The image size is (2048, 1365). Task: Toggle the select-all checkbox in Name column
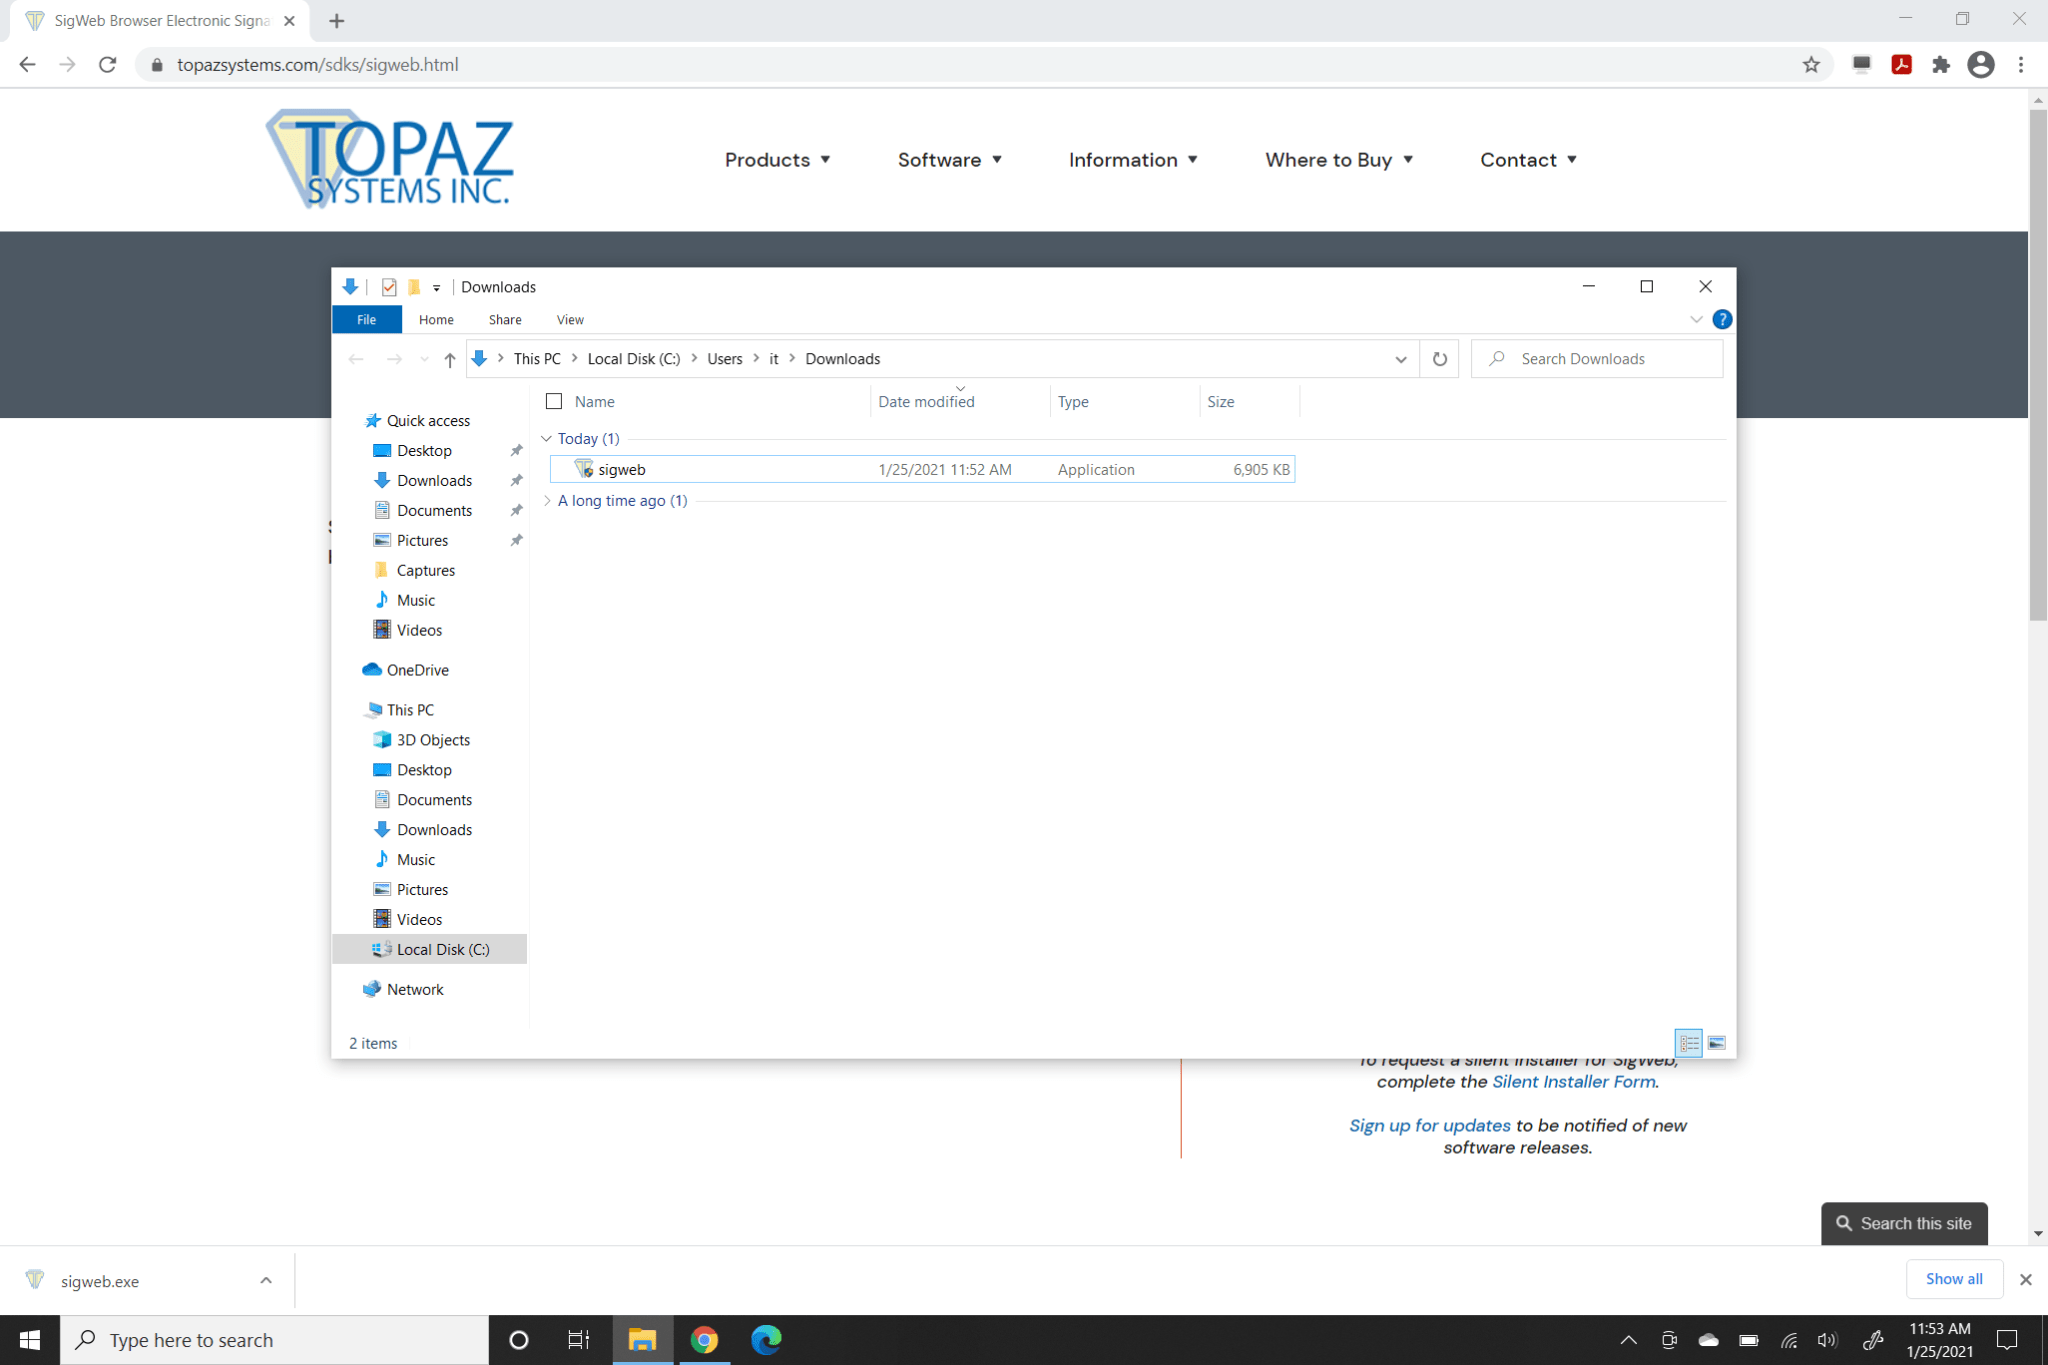coord(554,401)
